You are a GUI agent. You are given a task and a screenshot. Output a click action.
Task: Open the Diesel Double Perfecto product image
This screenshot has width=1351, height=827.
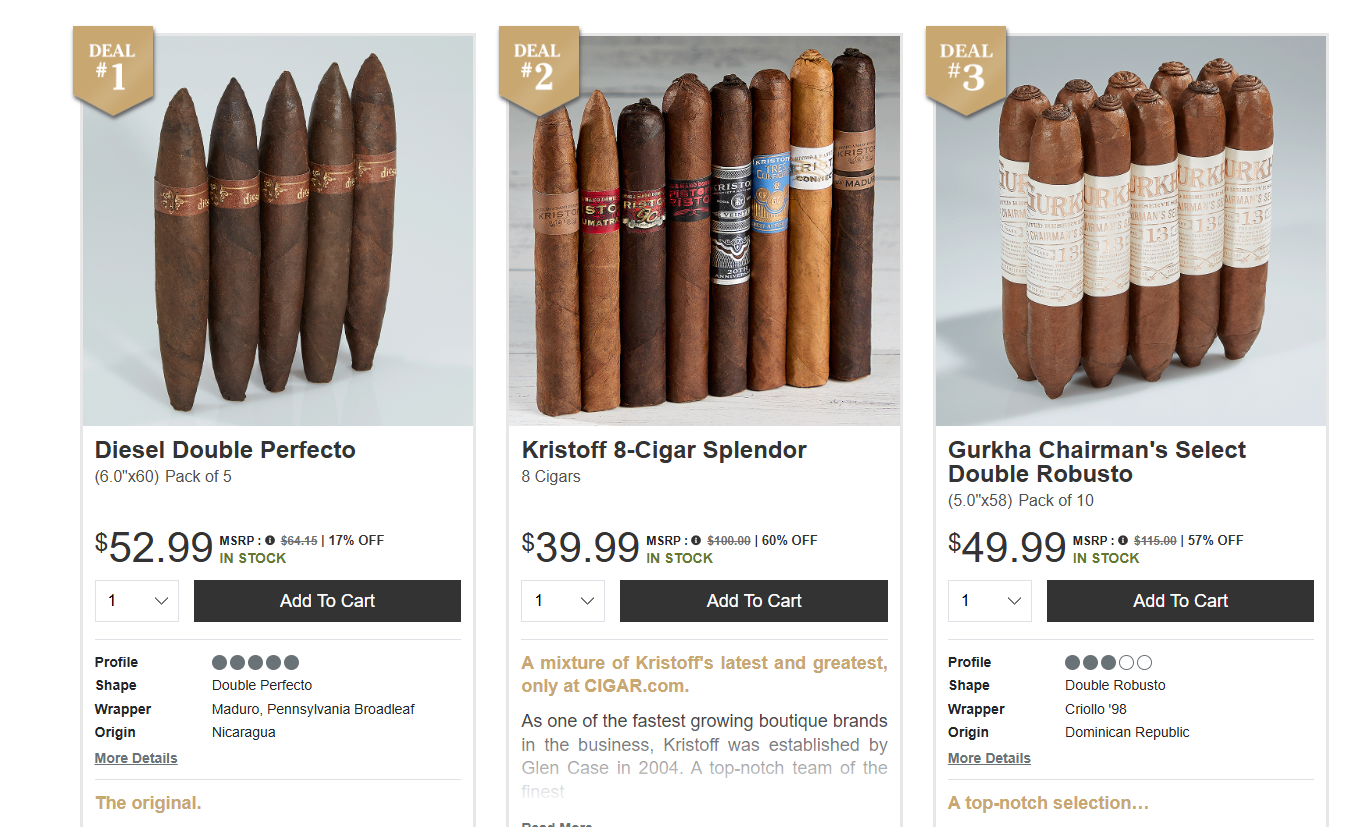(278, 231)
